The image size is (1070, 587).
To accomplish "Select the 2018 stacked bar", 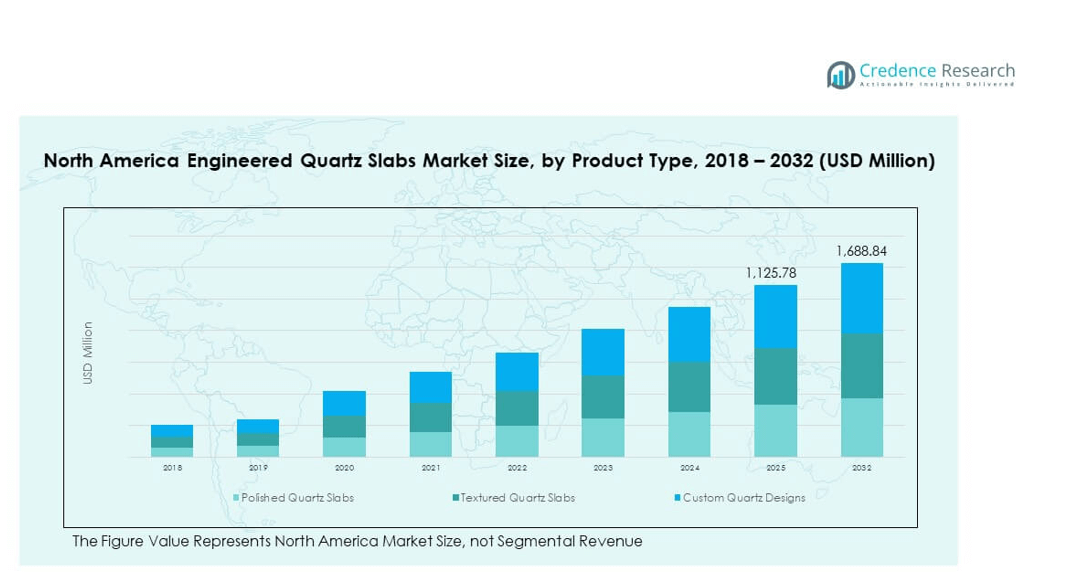I will tap(172, 441).
